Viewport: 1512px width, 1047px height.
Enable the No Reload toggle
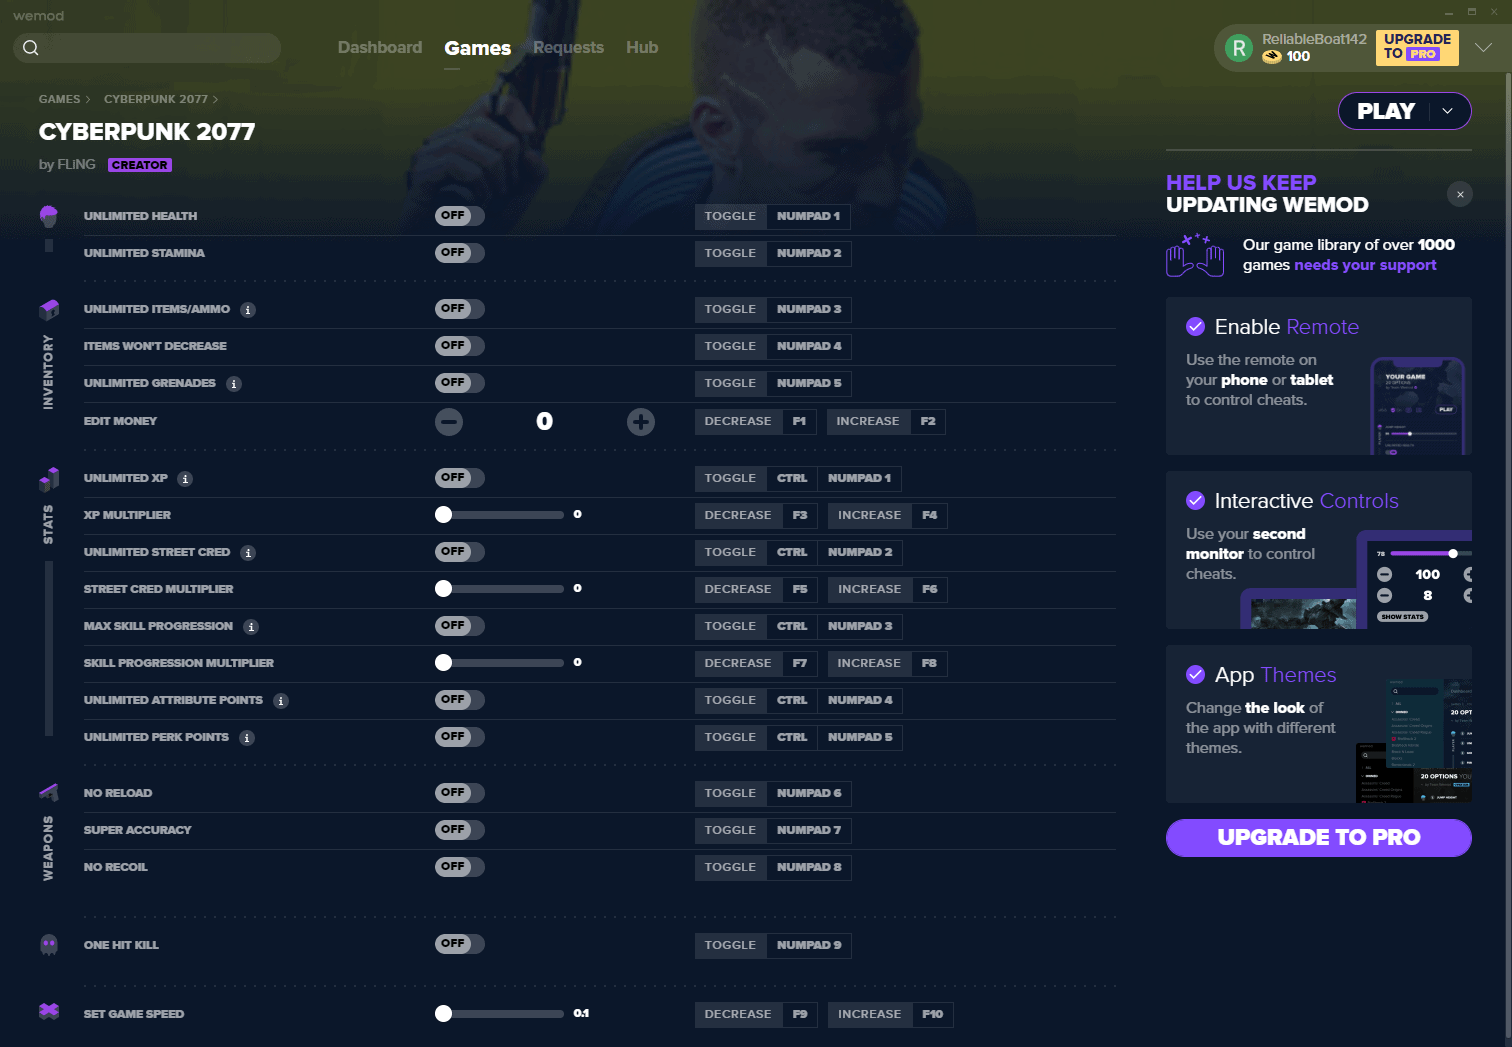point(460,793)
